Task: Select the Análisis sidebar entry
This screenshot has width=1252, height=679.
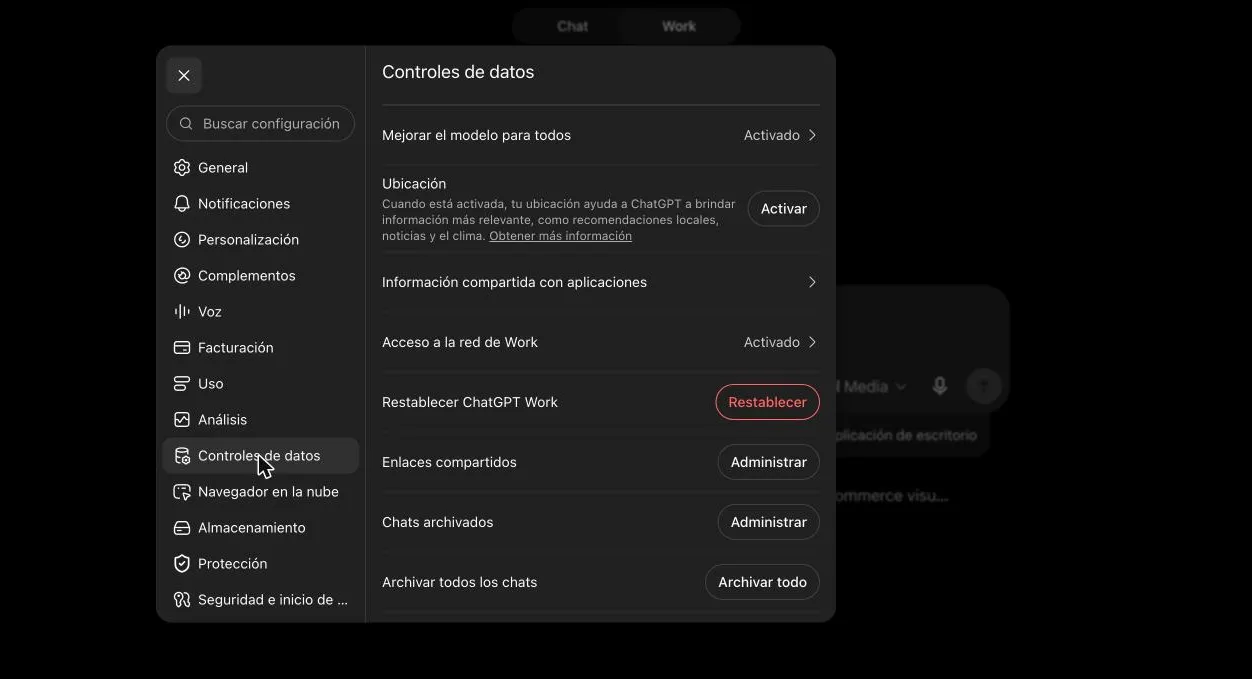Action: (261, 420)
